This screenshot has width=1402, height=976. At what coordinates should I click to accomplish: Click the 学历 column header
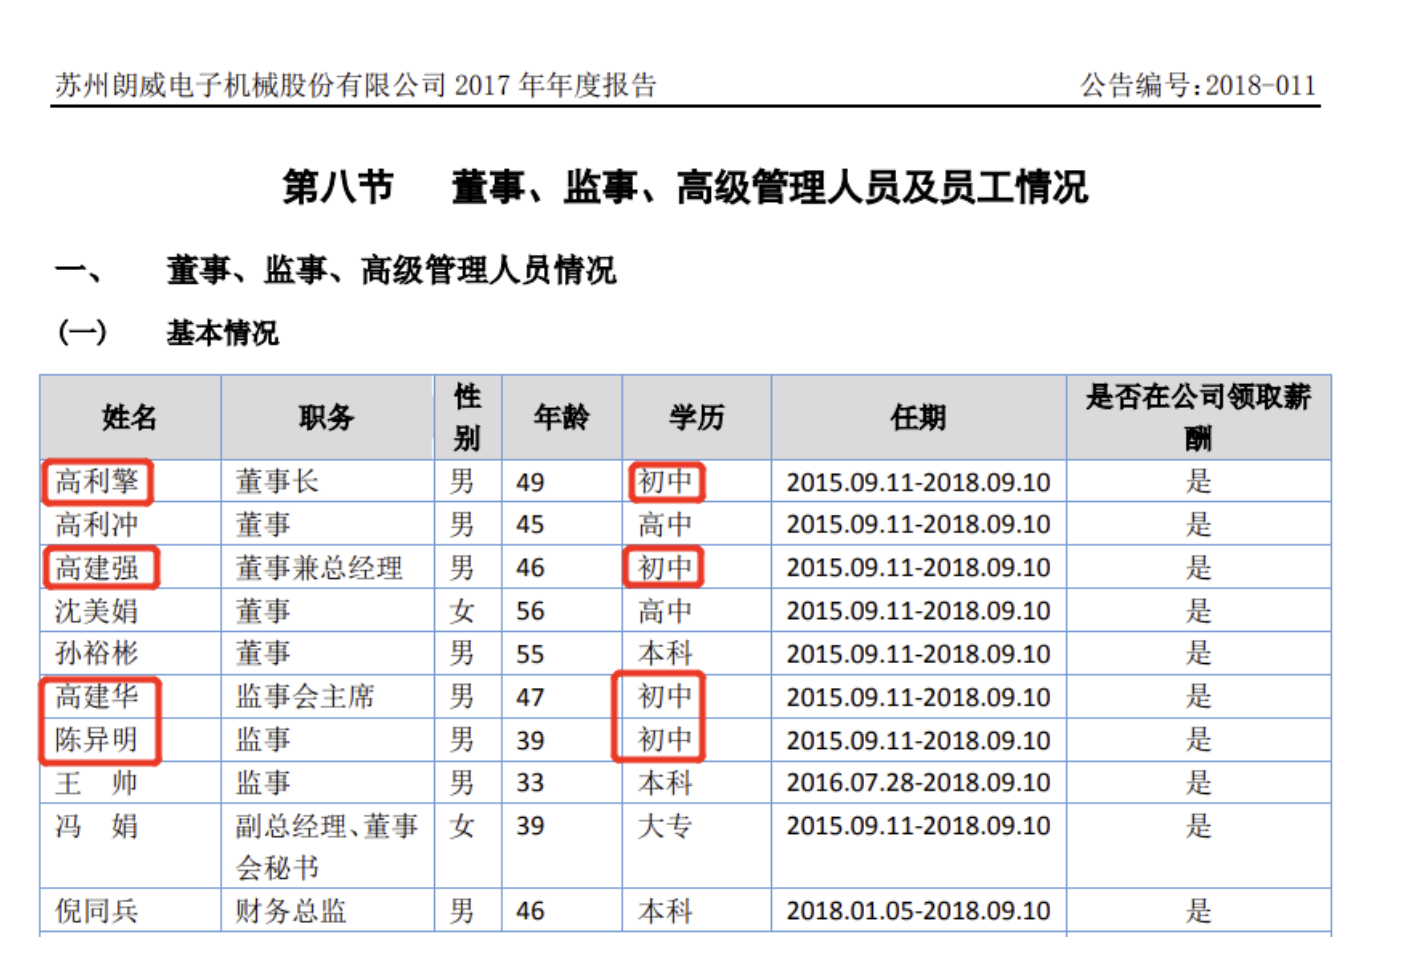point(697,418)
